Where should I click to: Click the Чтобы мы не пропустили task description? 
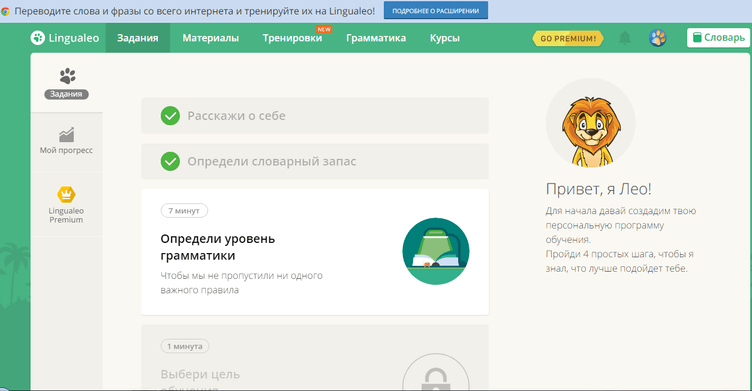pos(241,283)
